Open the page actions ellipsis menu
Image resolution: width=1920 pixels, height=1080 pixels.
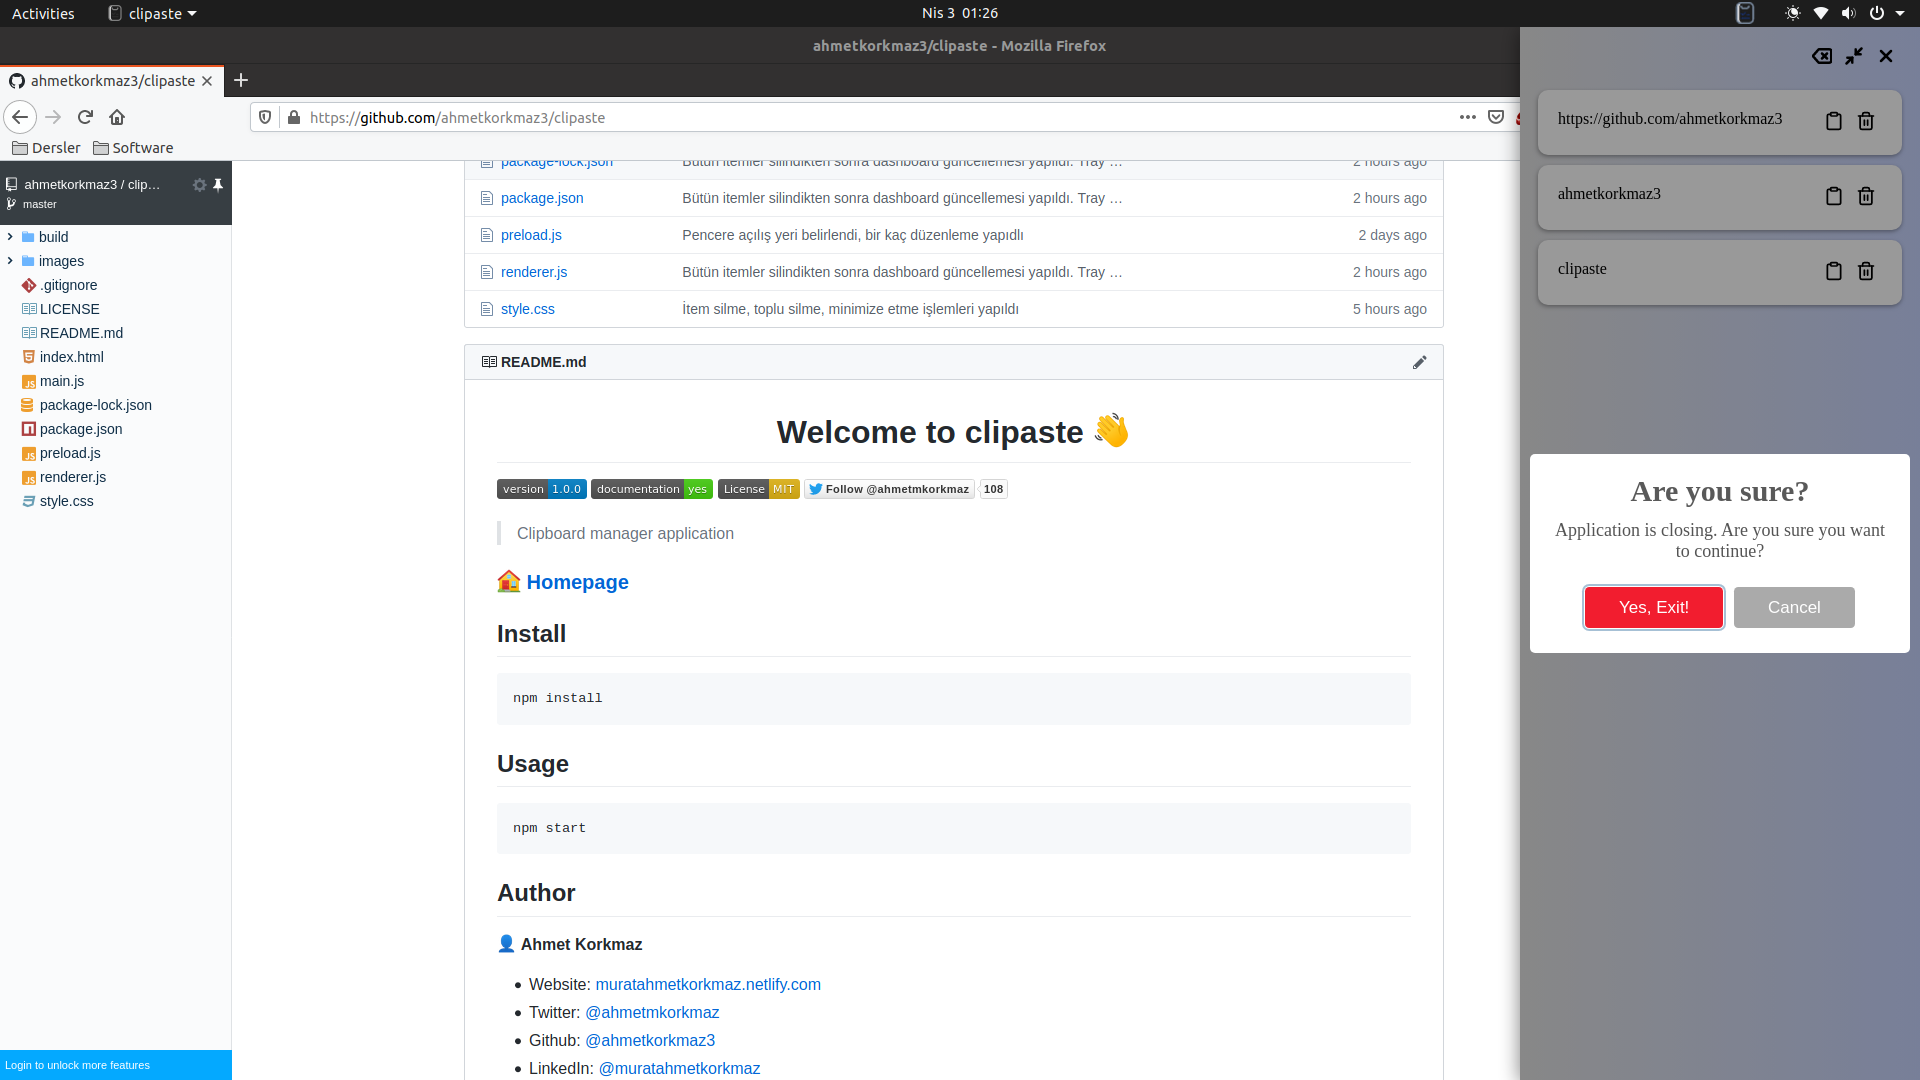(x=1467, y=117)
